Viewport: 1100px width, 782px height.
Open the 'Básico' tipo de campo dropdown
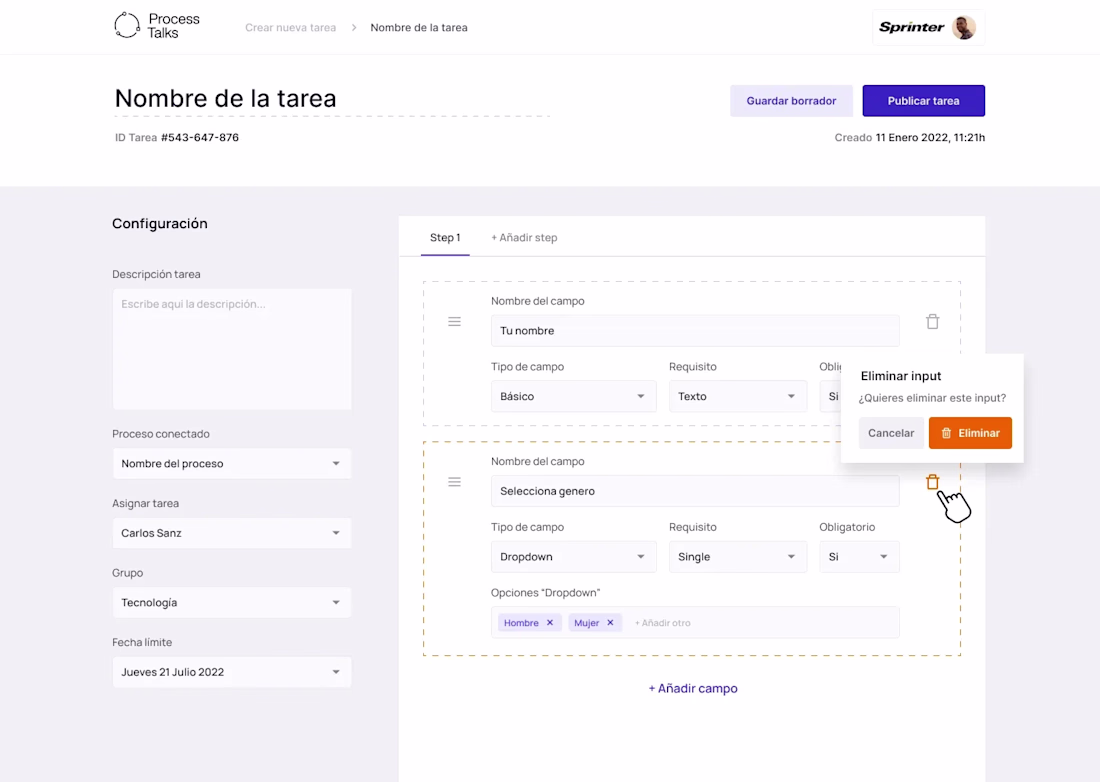tap(573, 396)
